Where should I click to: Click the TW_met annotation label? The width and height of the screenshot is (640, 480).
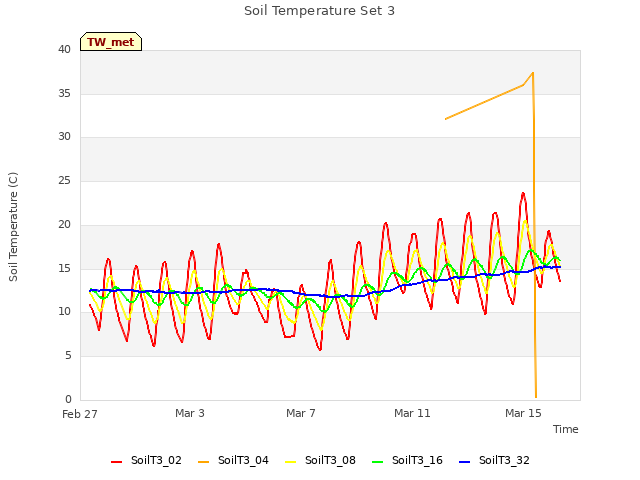click(111, 42)
